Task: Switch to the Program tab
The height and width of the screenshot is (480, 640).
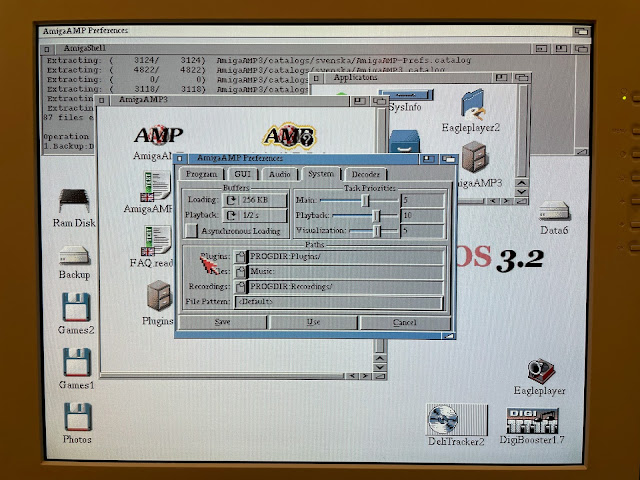Action: click(x=201, y=174)
